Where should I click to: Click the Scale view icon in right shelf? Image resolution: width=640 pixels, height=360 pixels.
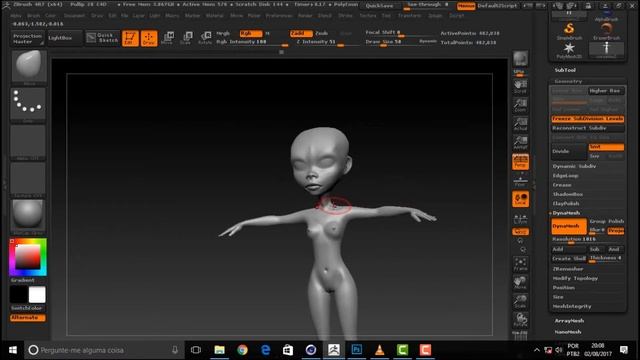(x=520, y=302)
